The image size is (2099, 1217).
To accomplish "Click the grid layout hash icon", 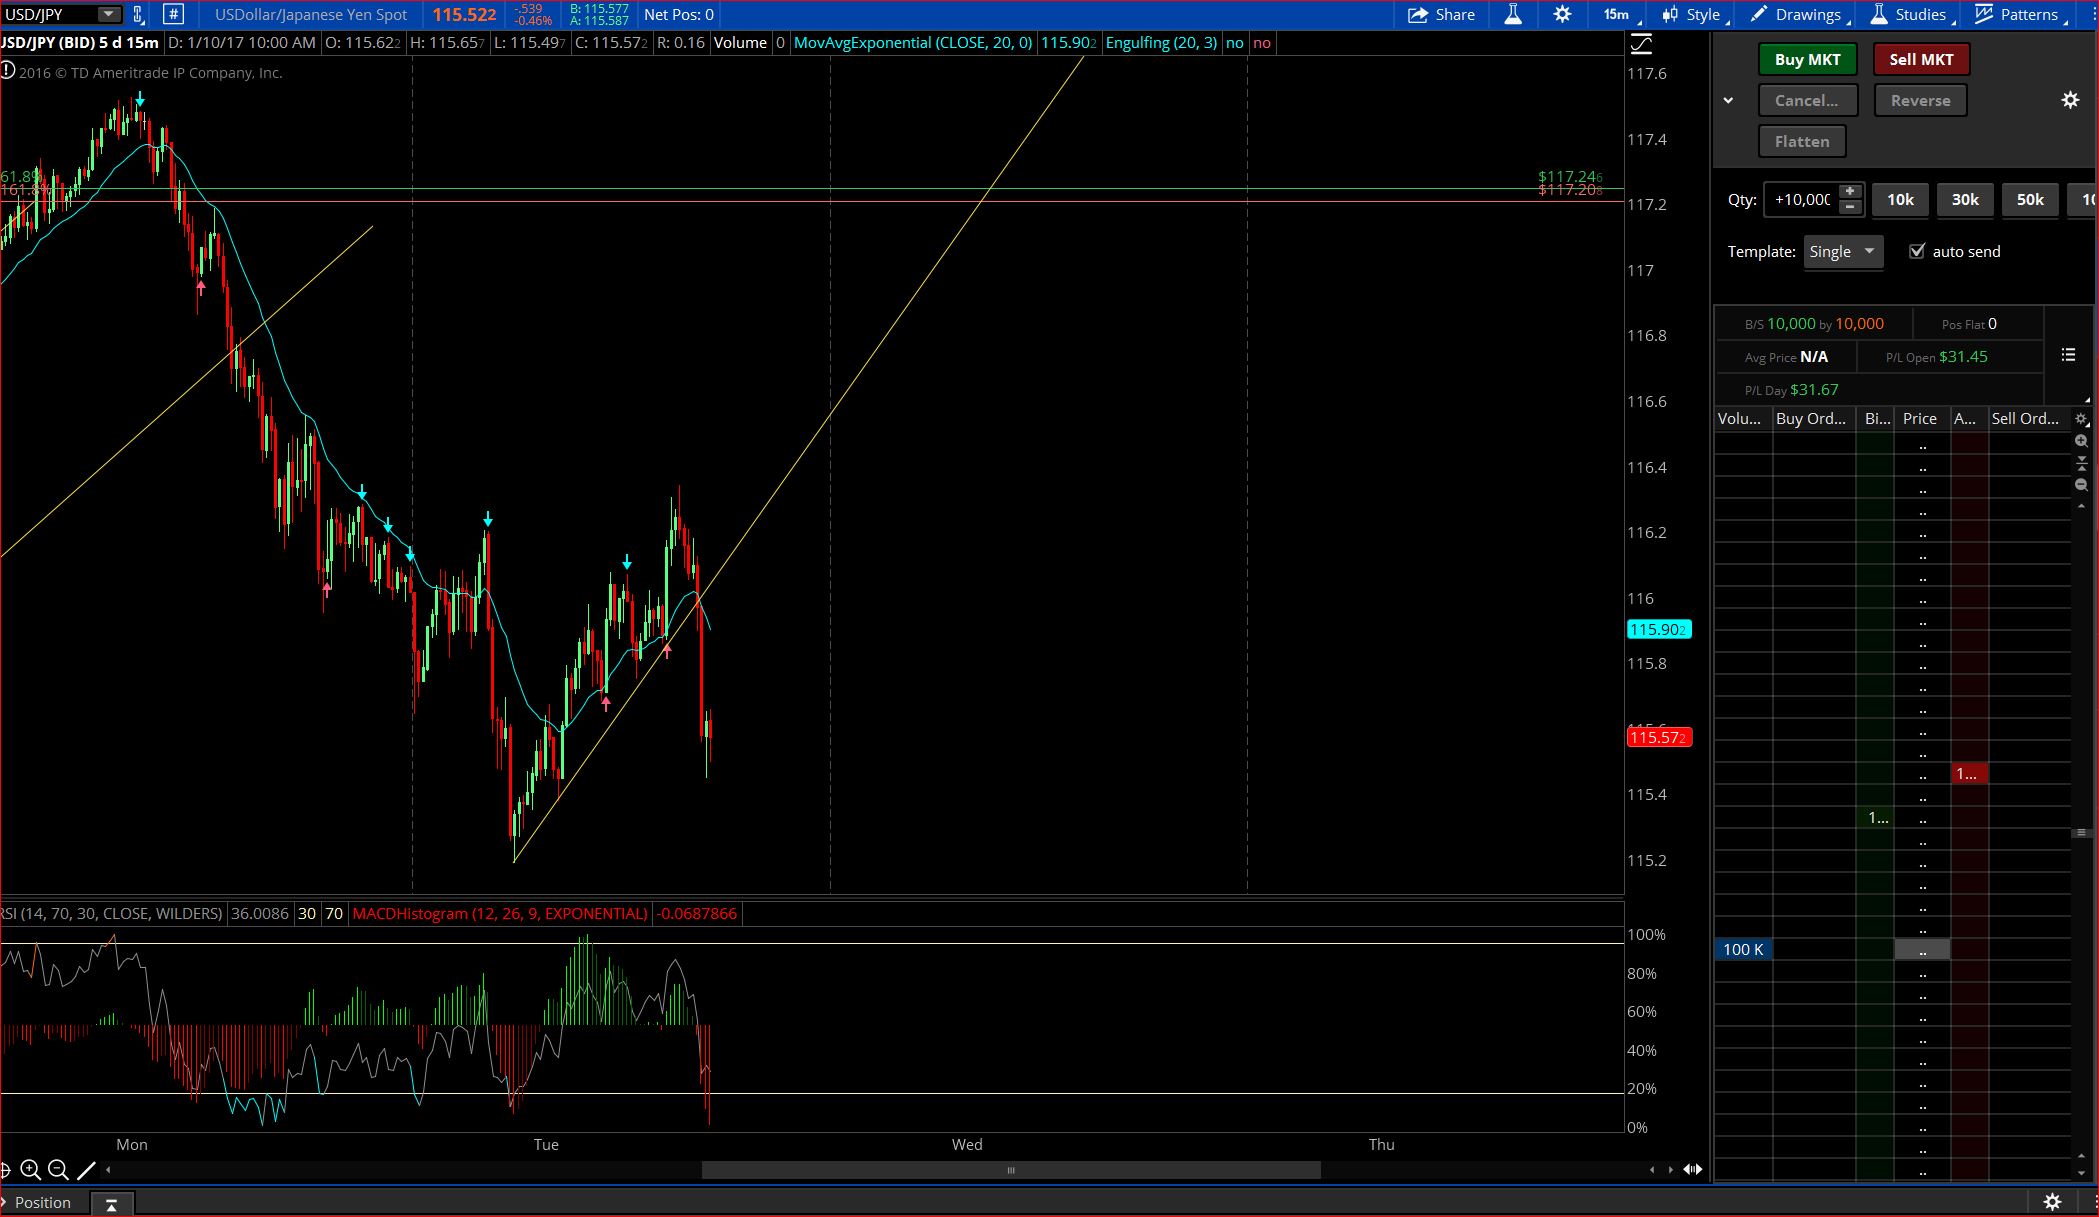I will [173, 14].
